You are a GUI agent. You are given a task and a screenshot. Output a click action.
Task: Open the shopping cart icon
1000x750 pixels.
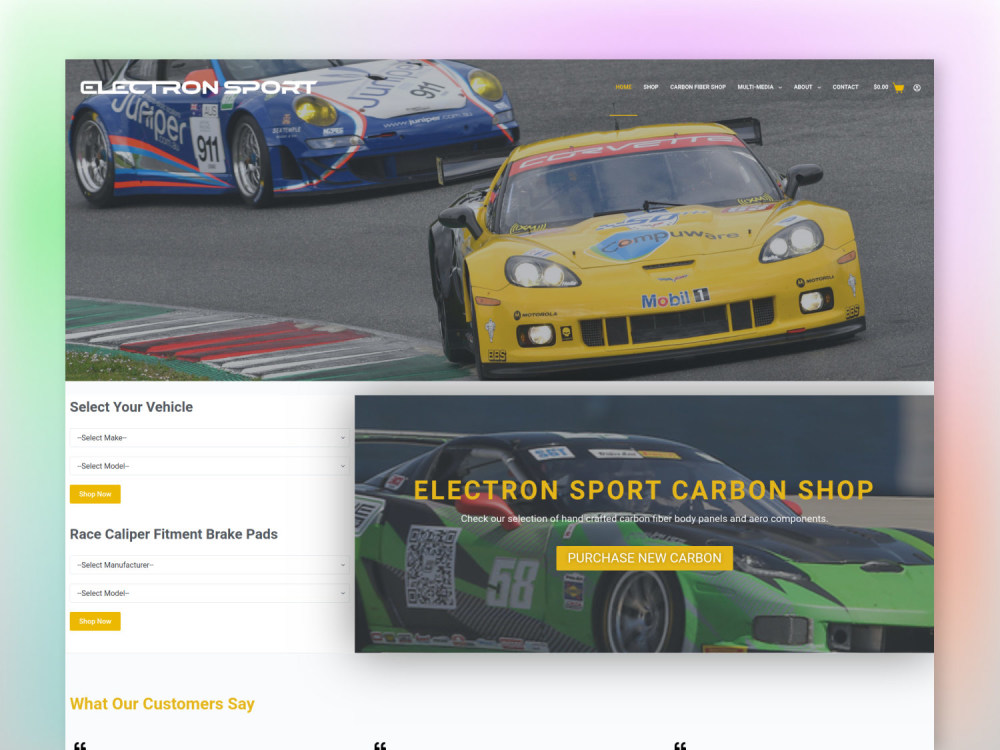click(899, 87)
